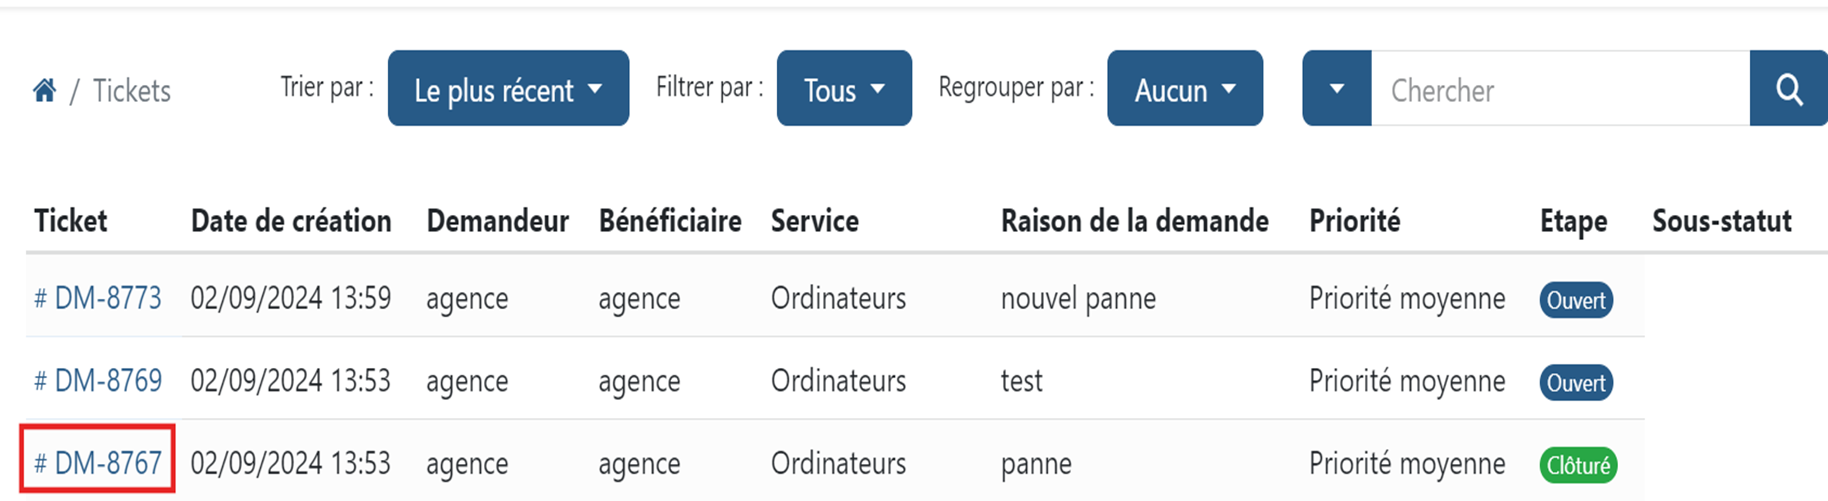Open ticket # DM-8773
Image resolution: width=1828 pixels, height=501 pixels.
(x=98, y=298)
